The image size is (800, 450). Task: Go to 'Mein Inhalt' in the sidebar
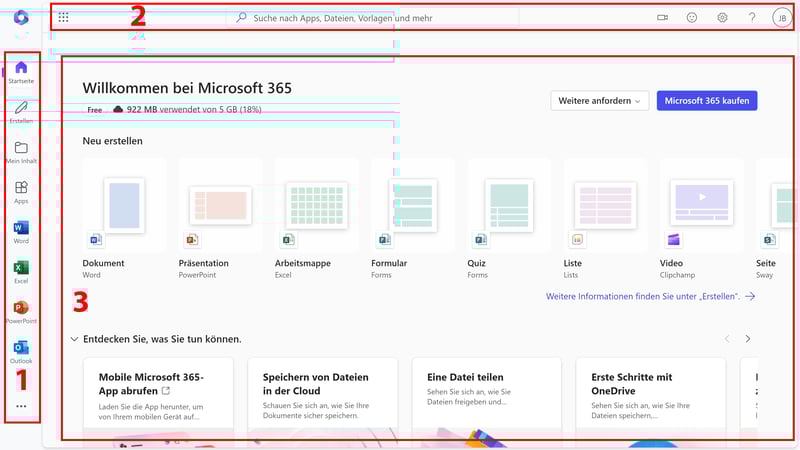21,151
